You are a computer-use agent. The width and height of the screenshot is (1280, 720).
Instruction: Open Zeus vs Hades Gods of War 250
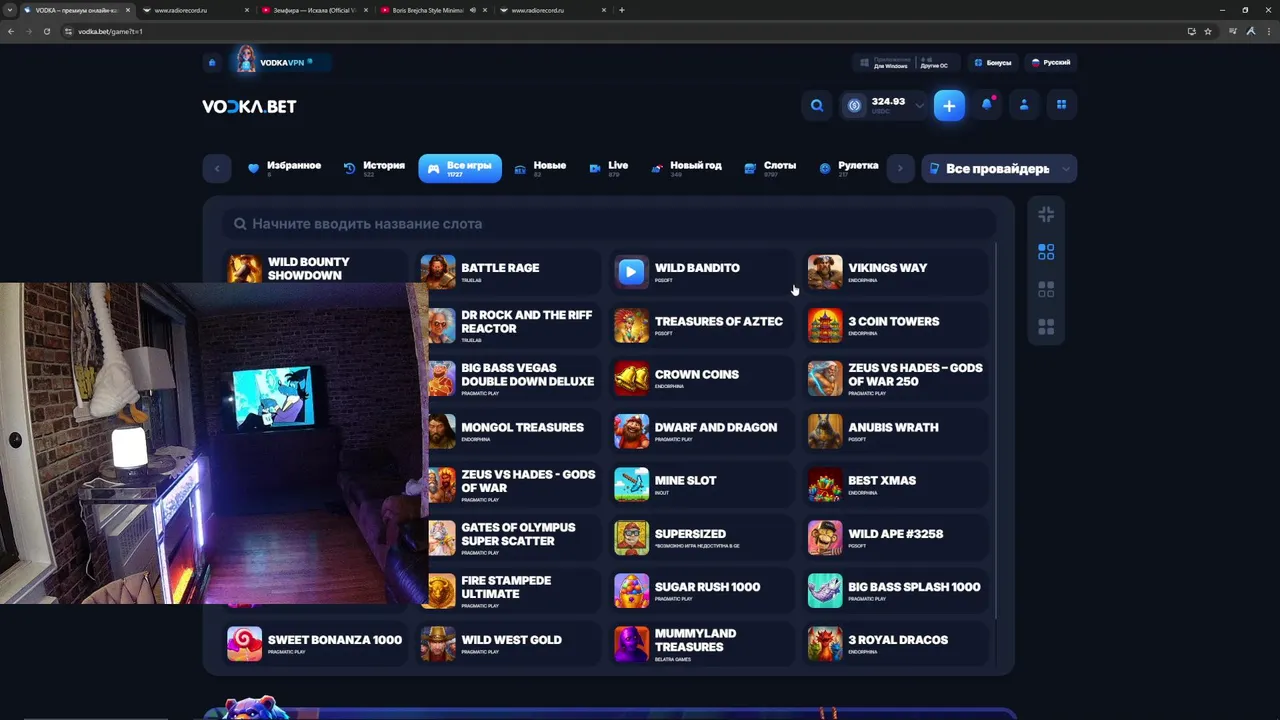[897, 378]
